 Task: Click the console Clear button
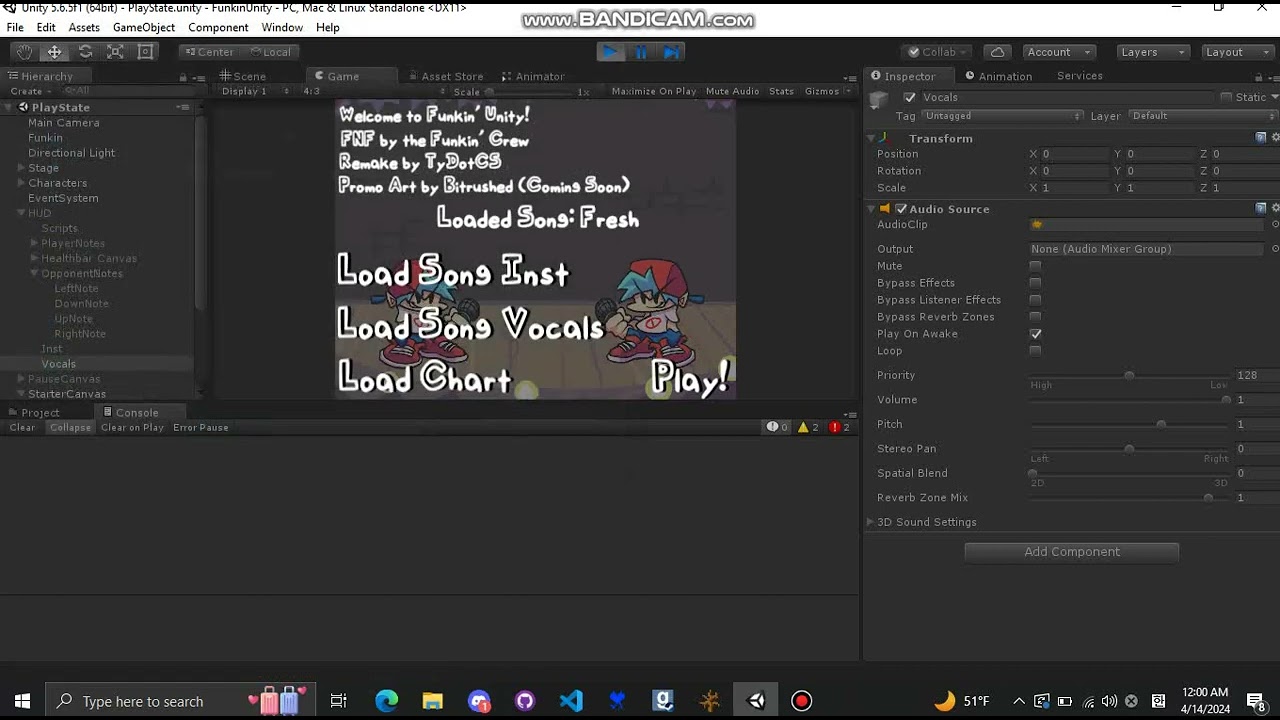pos(22,427)
